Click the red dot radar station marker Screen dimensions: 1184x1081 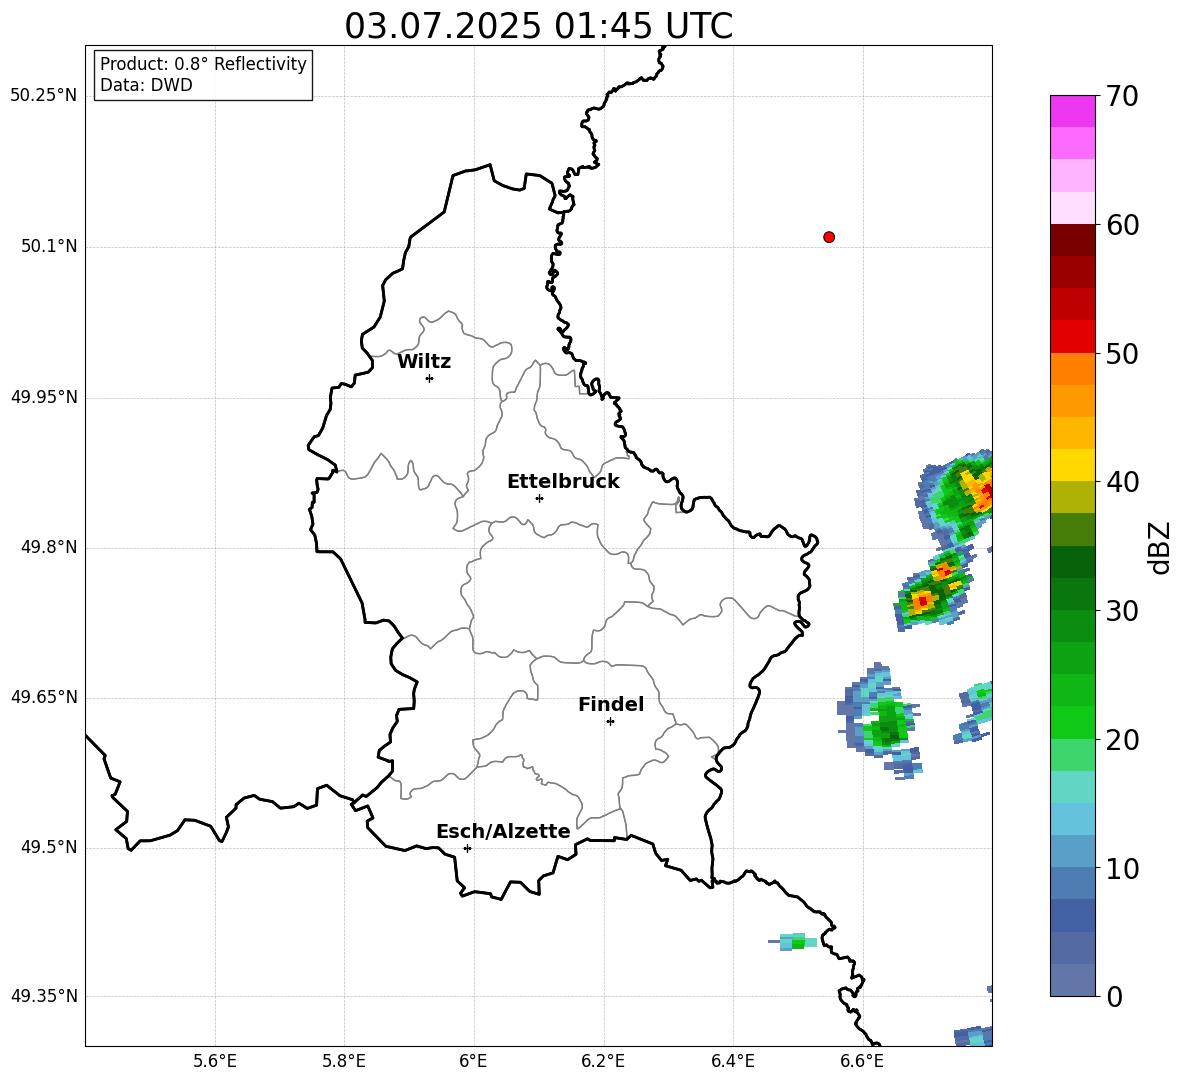(829, 237)
